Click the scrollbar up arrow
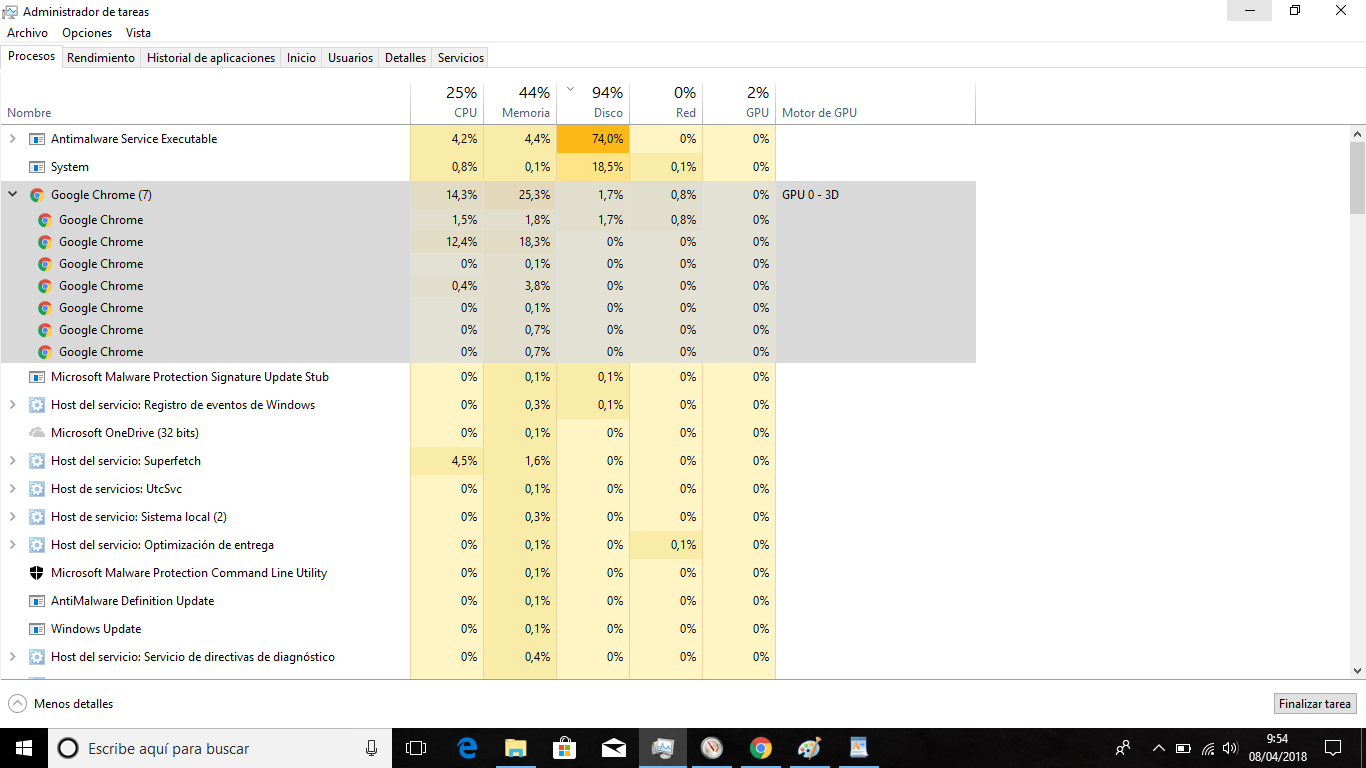Viewport: 1366px width, 768px height. [x=1358, y=134]
